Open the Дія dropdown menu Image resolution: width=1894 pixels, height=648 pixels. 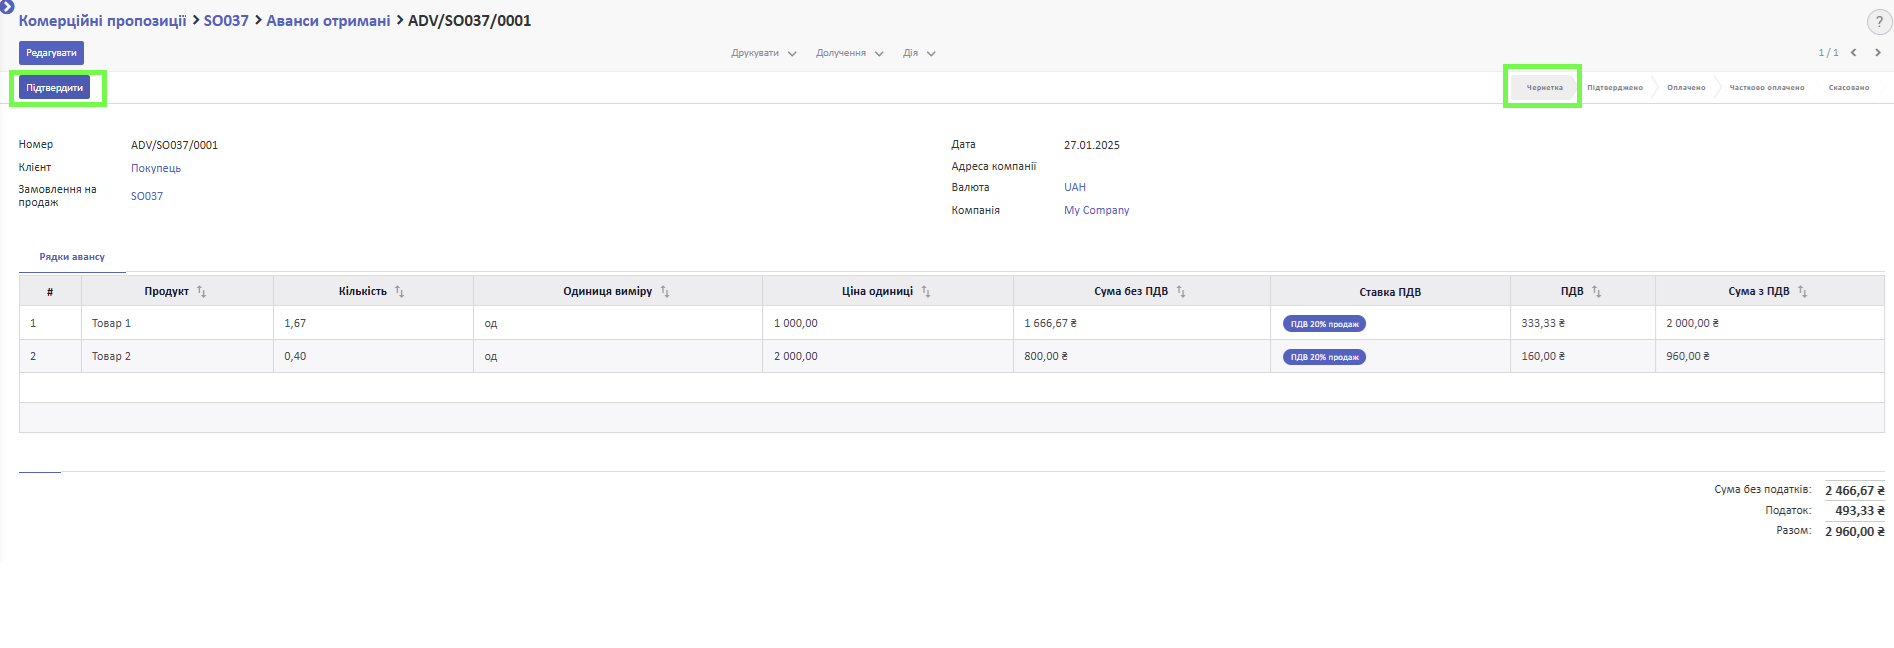918,54
